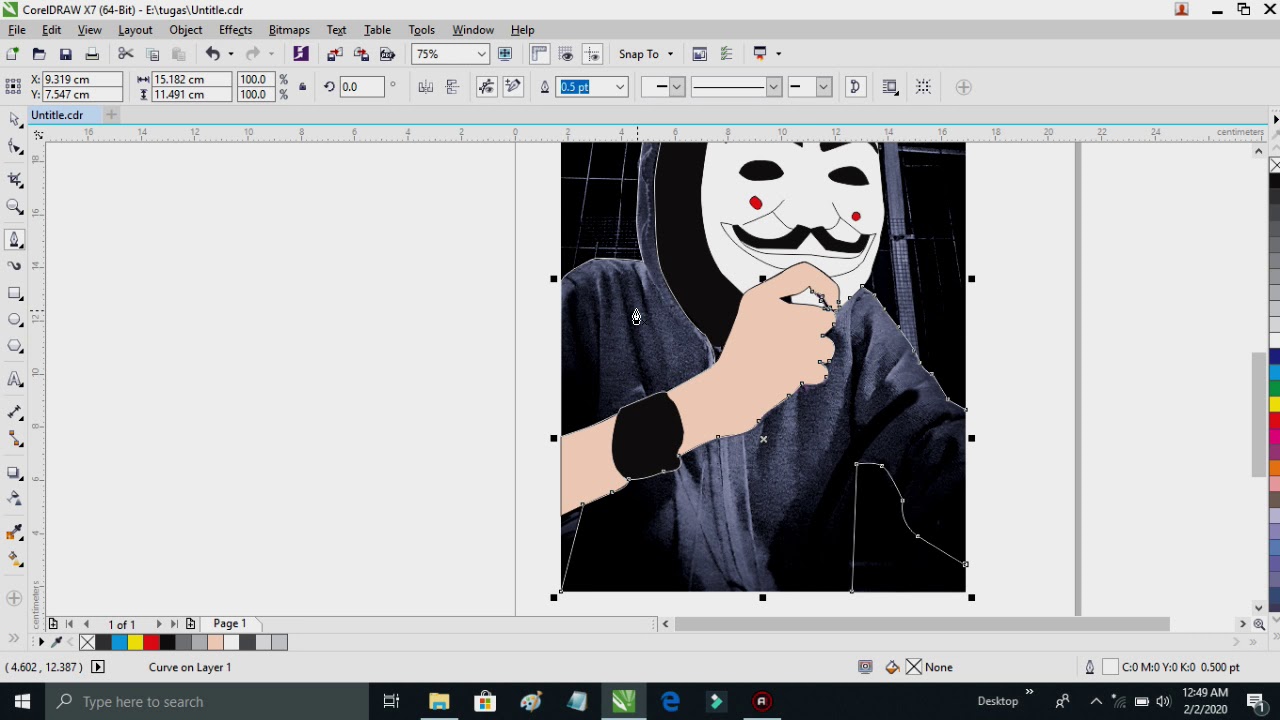Screen dimensions: 1280x720
Task: Pick the yellow swatch in document palette
Action: 135,642
